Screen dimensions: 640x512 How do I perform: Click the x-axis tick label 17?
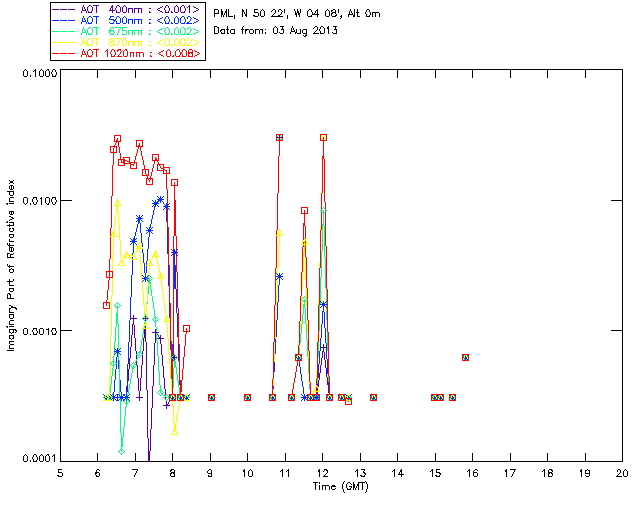click(x=510, y=473)
